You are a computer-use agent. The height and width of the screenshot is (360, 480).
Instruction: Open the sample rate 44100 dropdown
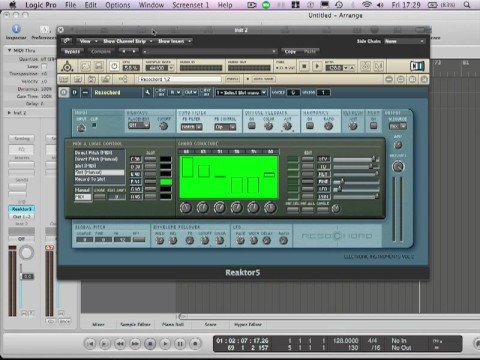pos(160,68)
